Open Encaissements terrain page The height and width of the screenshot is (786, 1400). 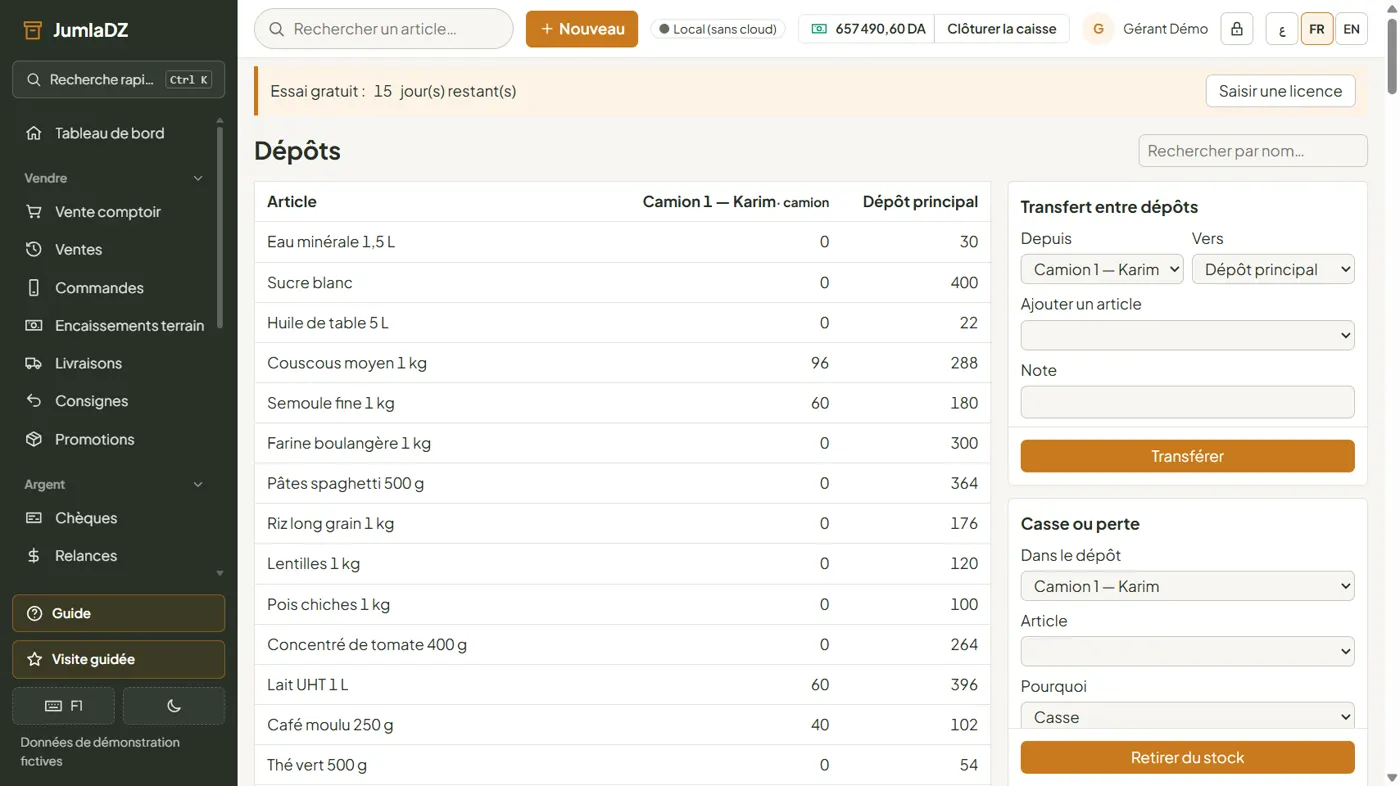113,326
